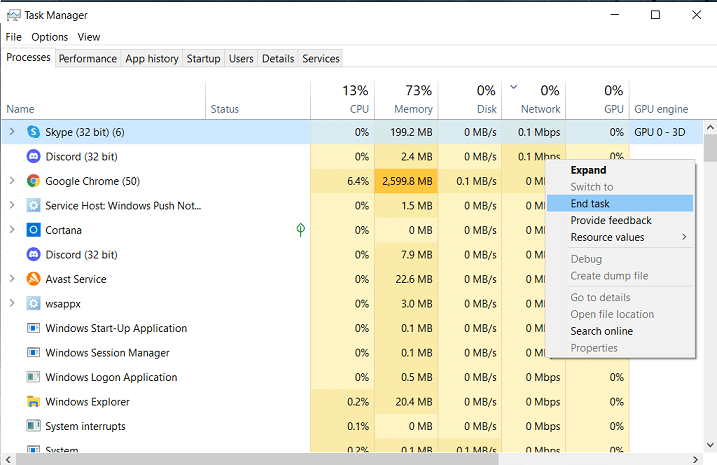Choose Resource values in the context menu
Screen dimensions: 717x465
pos(620,237)
